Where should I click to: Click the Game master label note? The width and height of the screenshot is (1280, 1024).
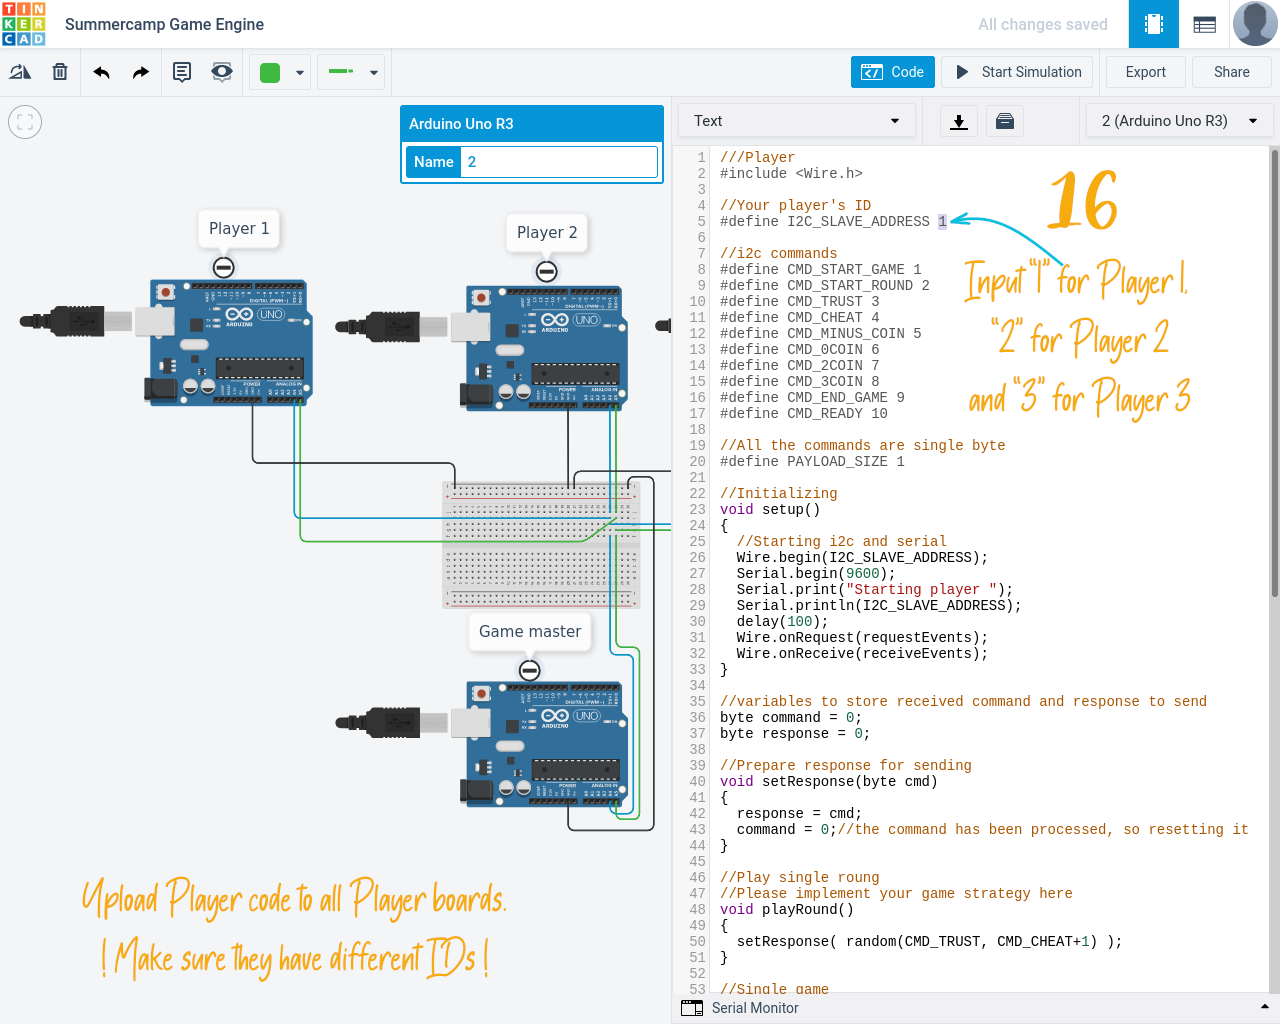point(530,631)
